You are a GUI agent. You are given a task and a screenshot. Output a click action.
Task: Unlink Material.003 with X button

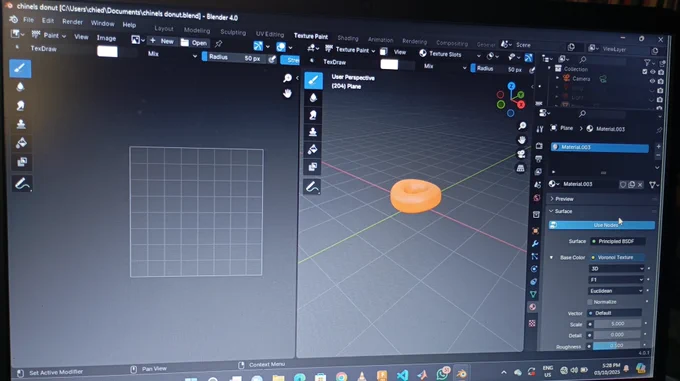coord(640,185)
